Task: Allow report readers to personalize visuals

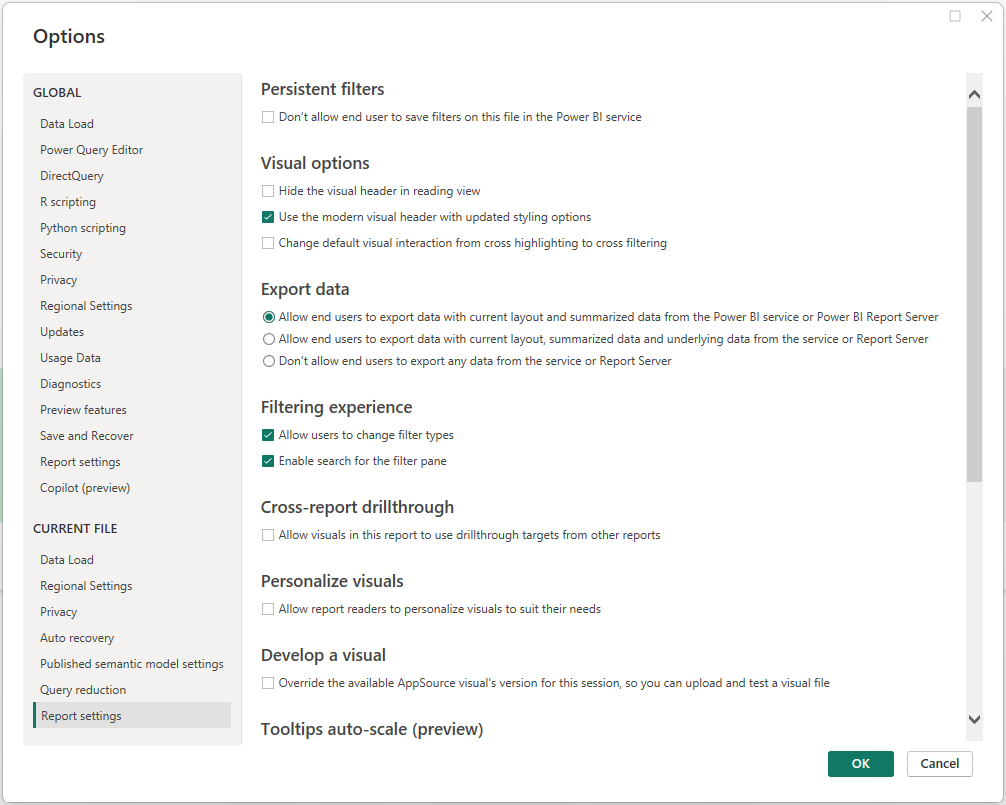Action: coord(268,609)
